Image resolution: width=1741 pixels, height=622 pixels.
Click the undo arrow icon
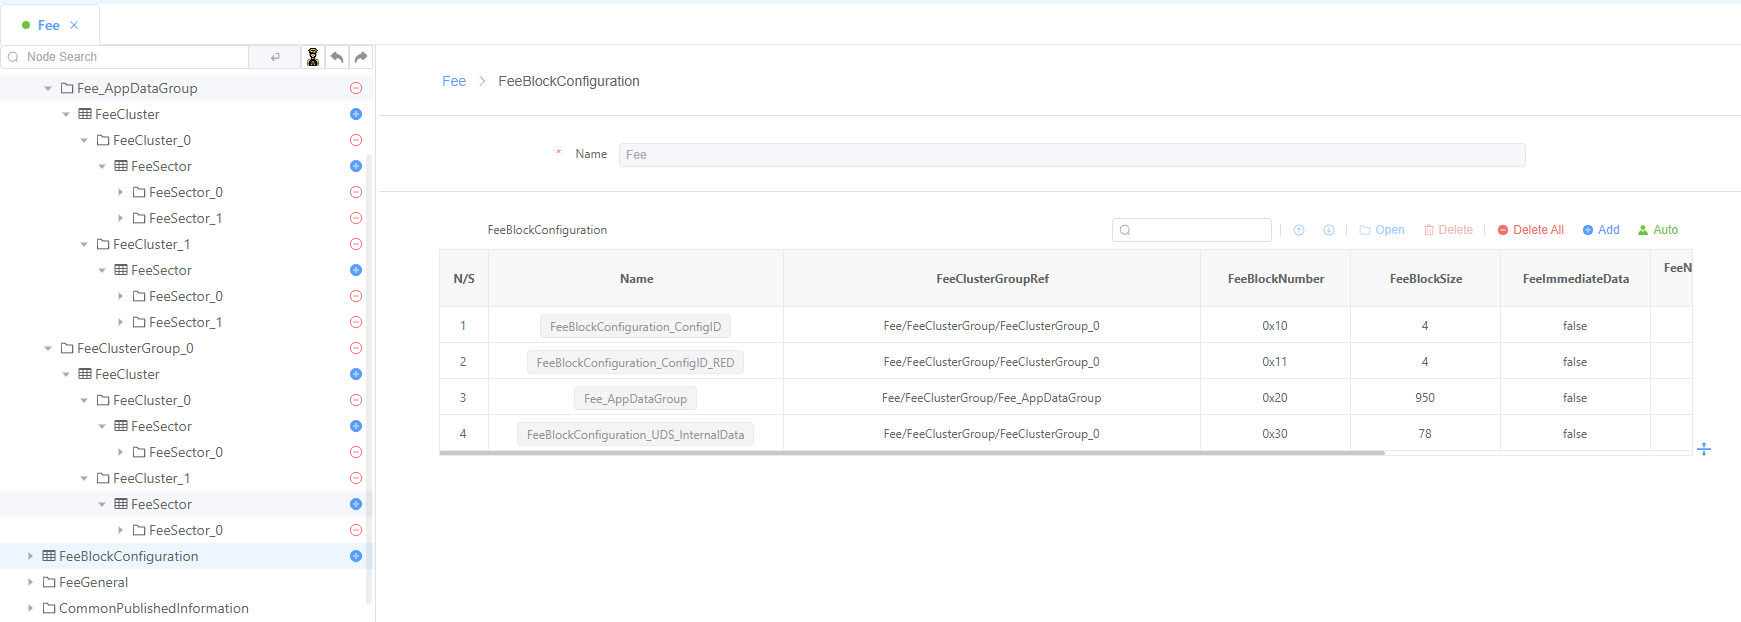click(x=337, y=57)
